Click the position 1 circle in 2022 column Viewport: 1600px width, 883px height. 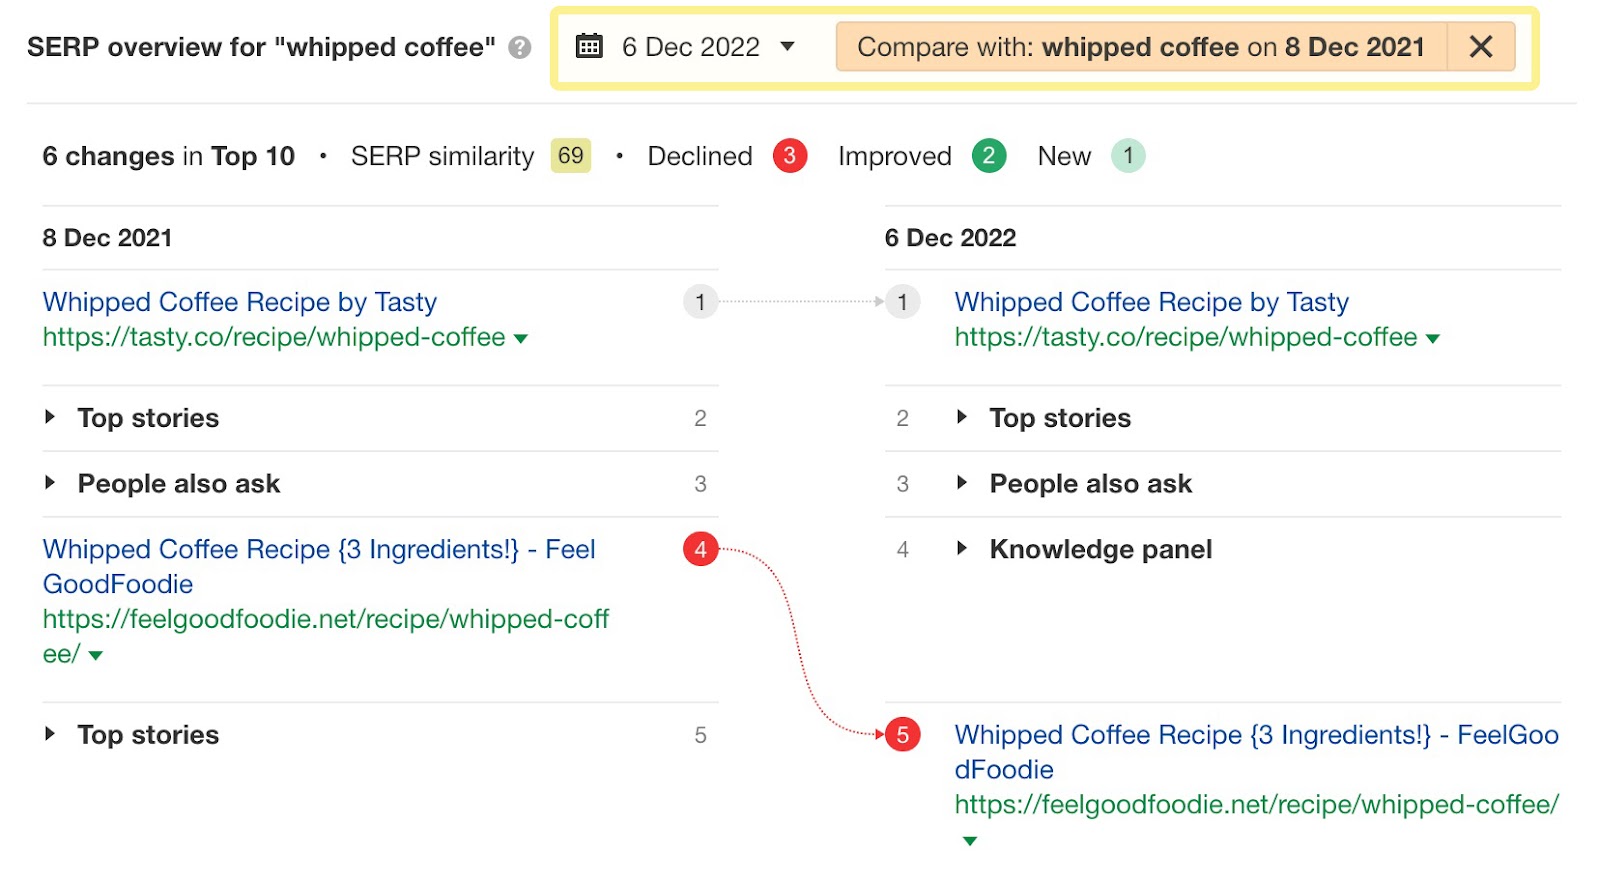pyautogui.click(x=901, y=302)
